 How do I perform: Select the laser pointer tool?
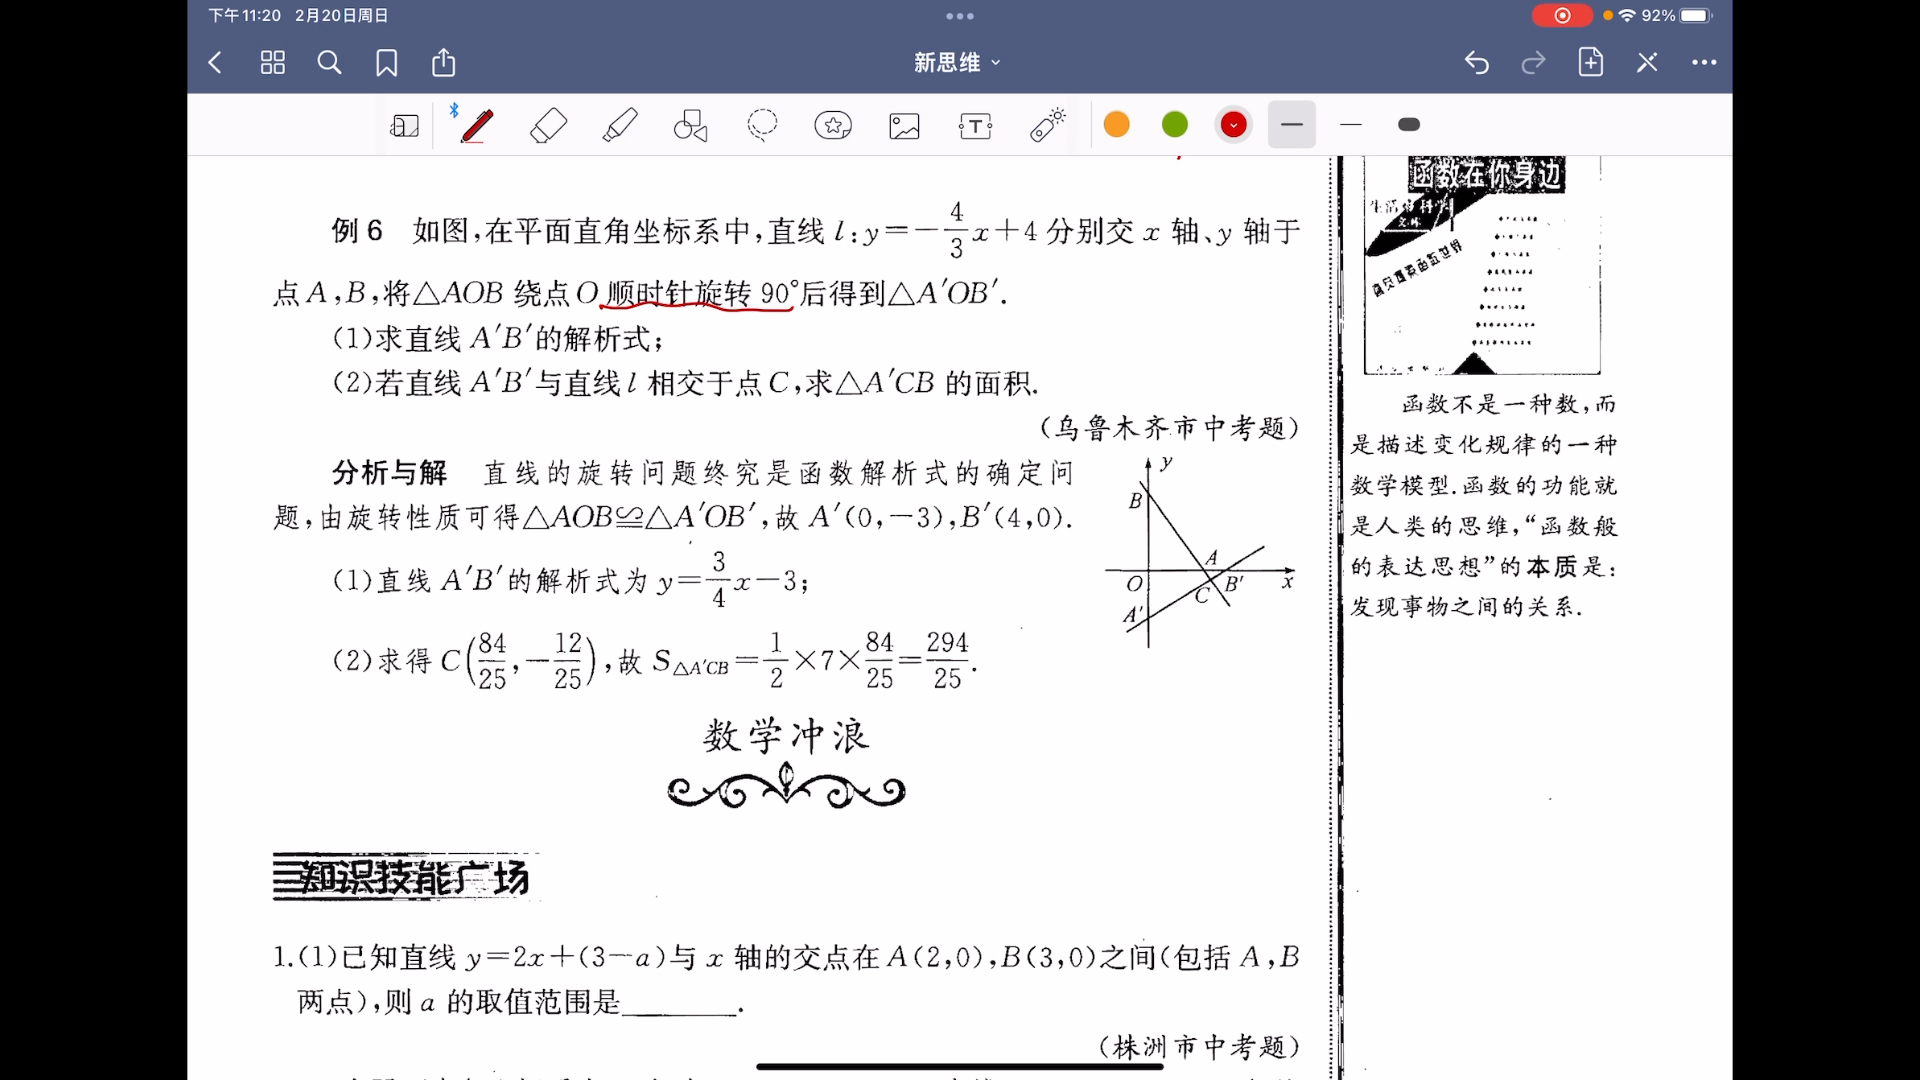click(x=1047, y=124)
